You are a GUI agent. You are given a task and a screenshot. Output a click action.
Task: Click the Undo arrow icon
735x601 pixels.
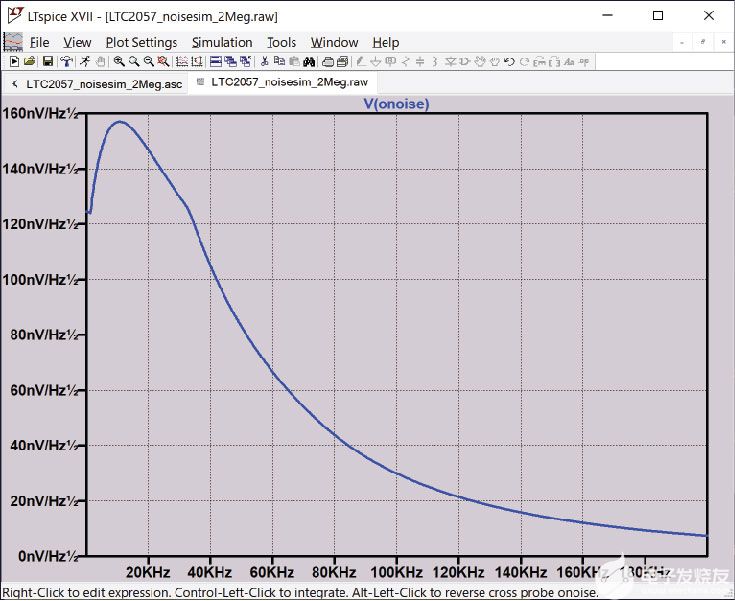pos(510,61)
